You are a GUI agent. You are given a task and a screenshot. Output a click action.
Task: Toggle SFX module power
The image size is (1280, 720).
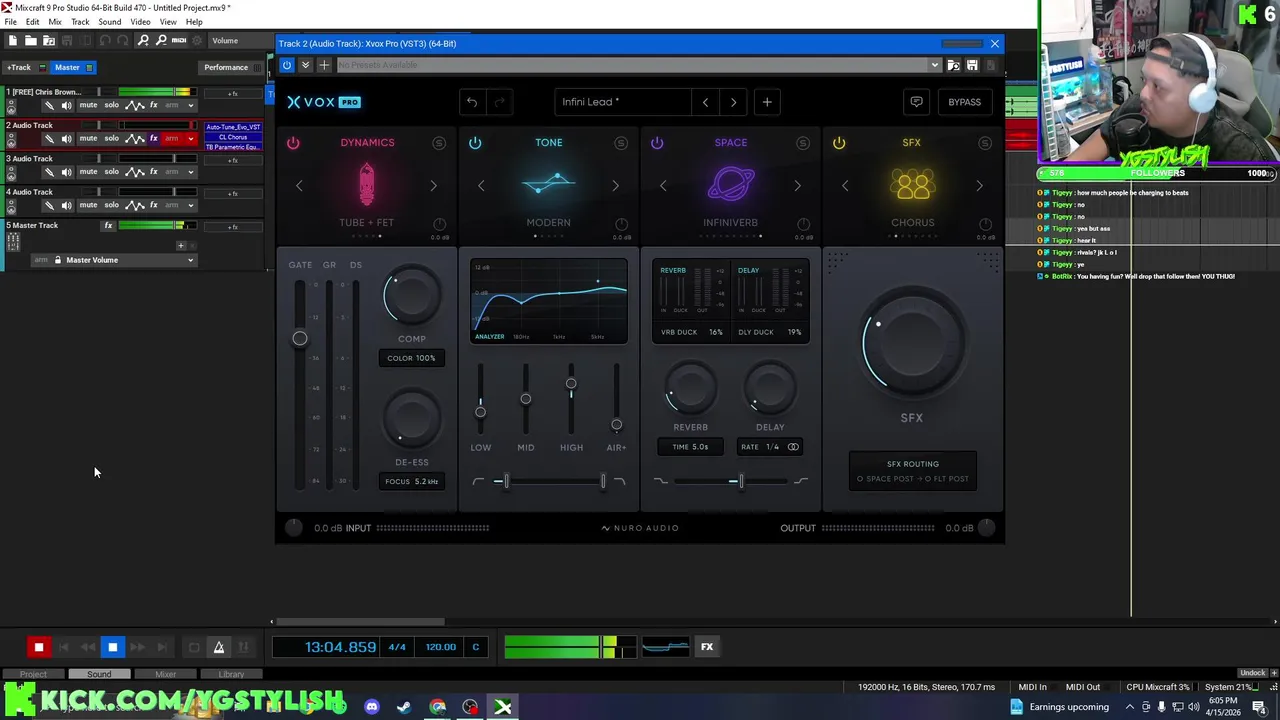pos(839,143)
